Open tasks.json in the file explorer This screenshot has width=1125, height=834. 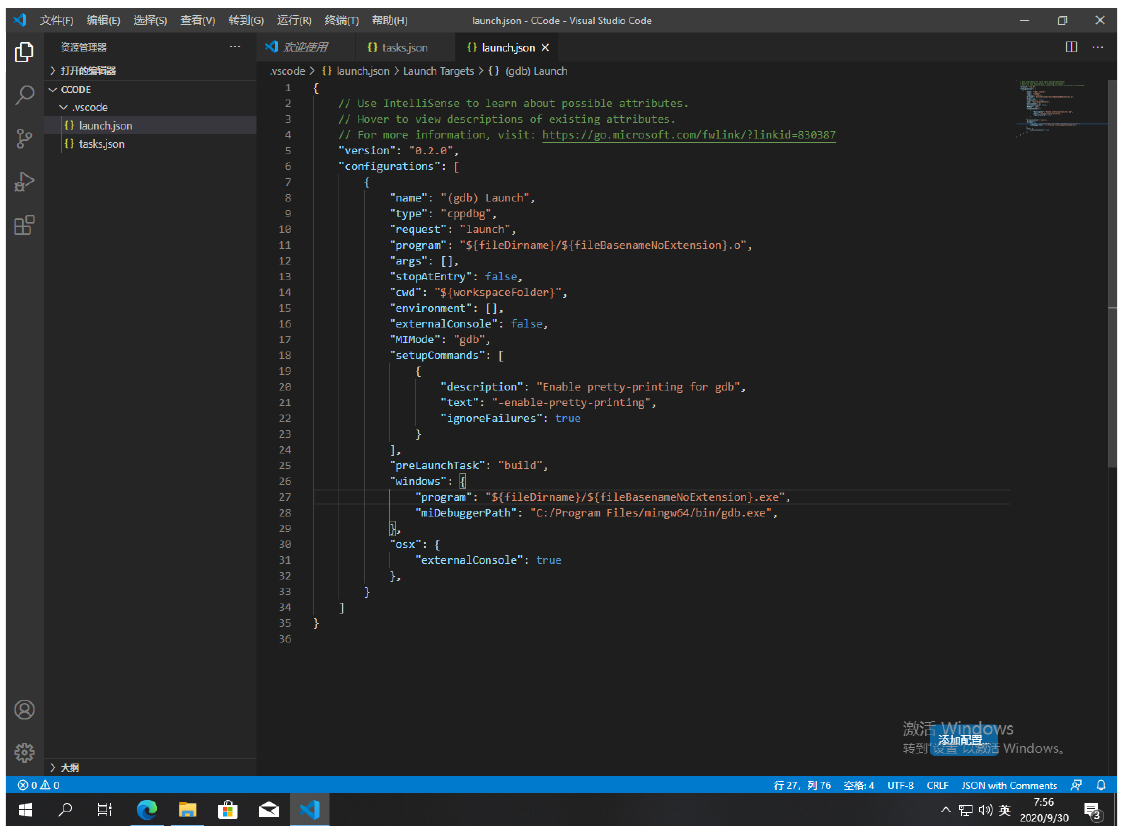(101, 144)
